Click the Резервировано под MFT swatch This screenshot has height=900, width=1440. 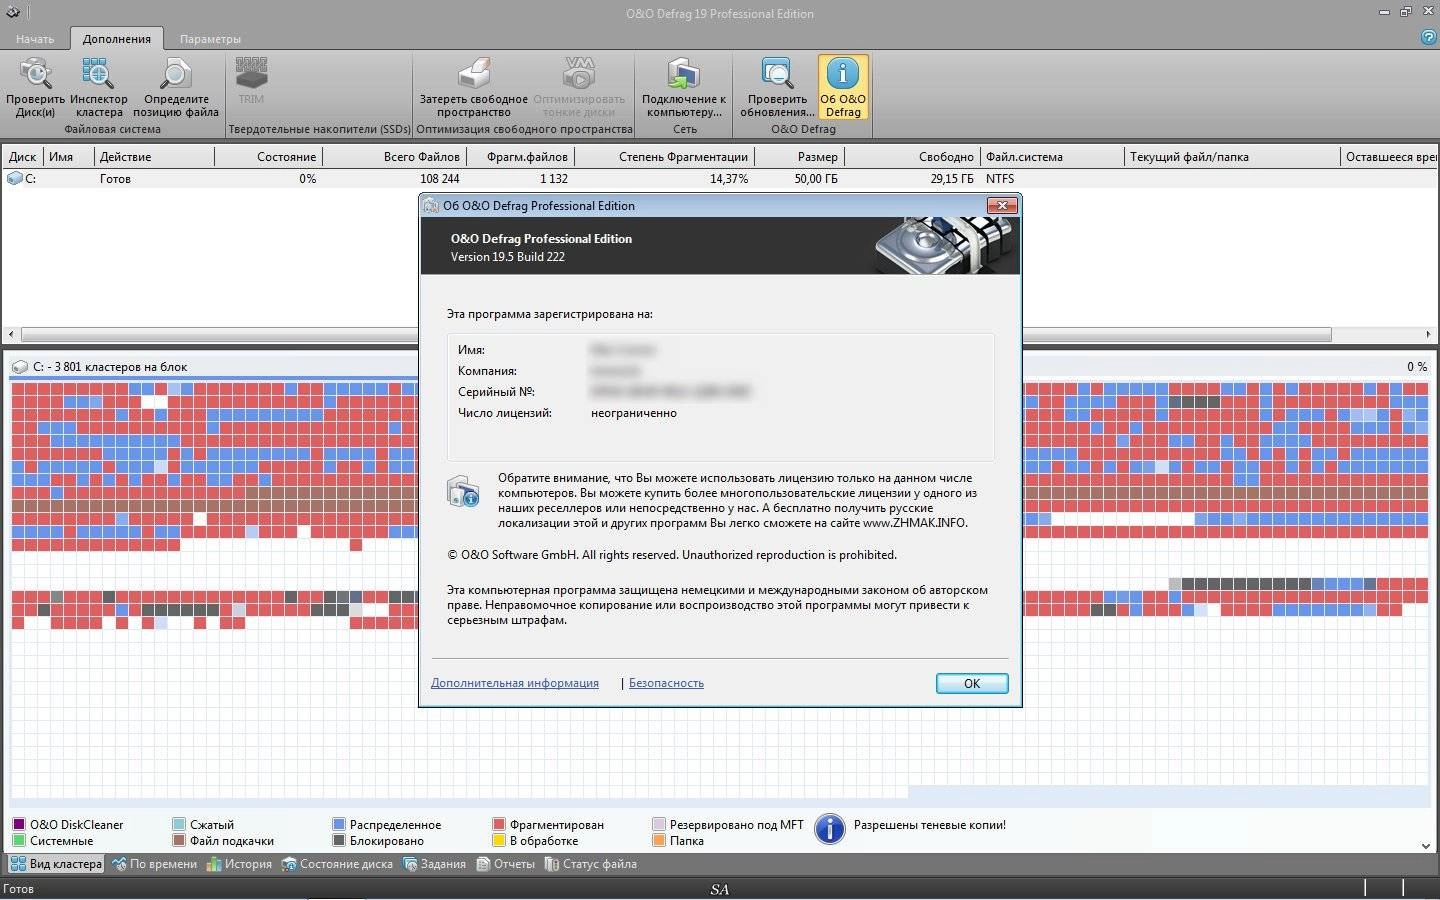coord(659,825)
